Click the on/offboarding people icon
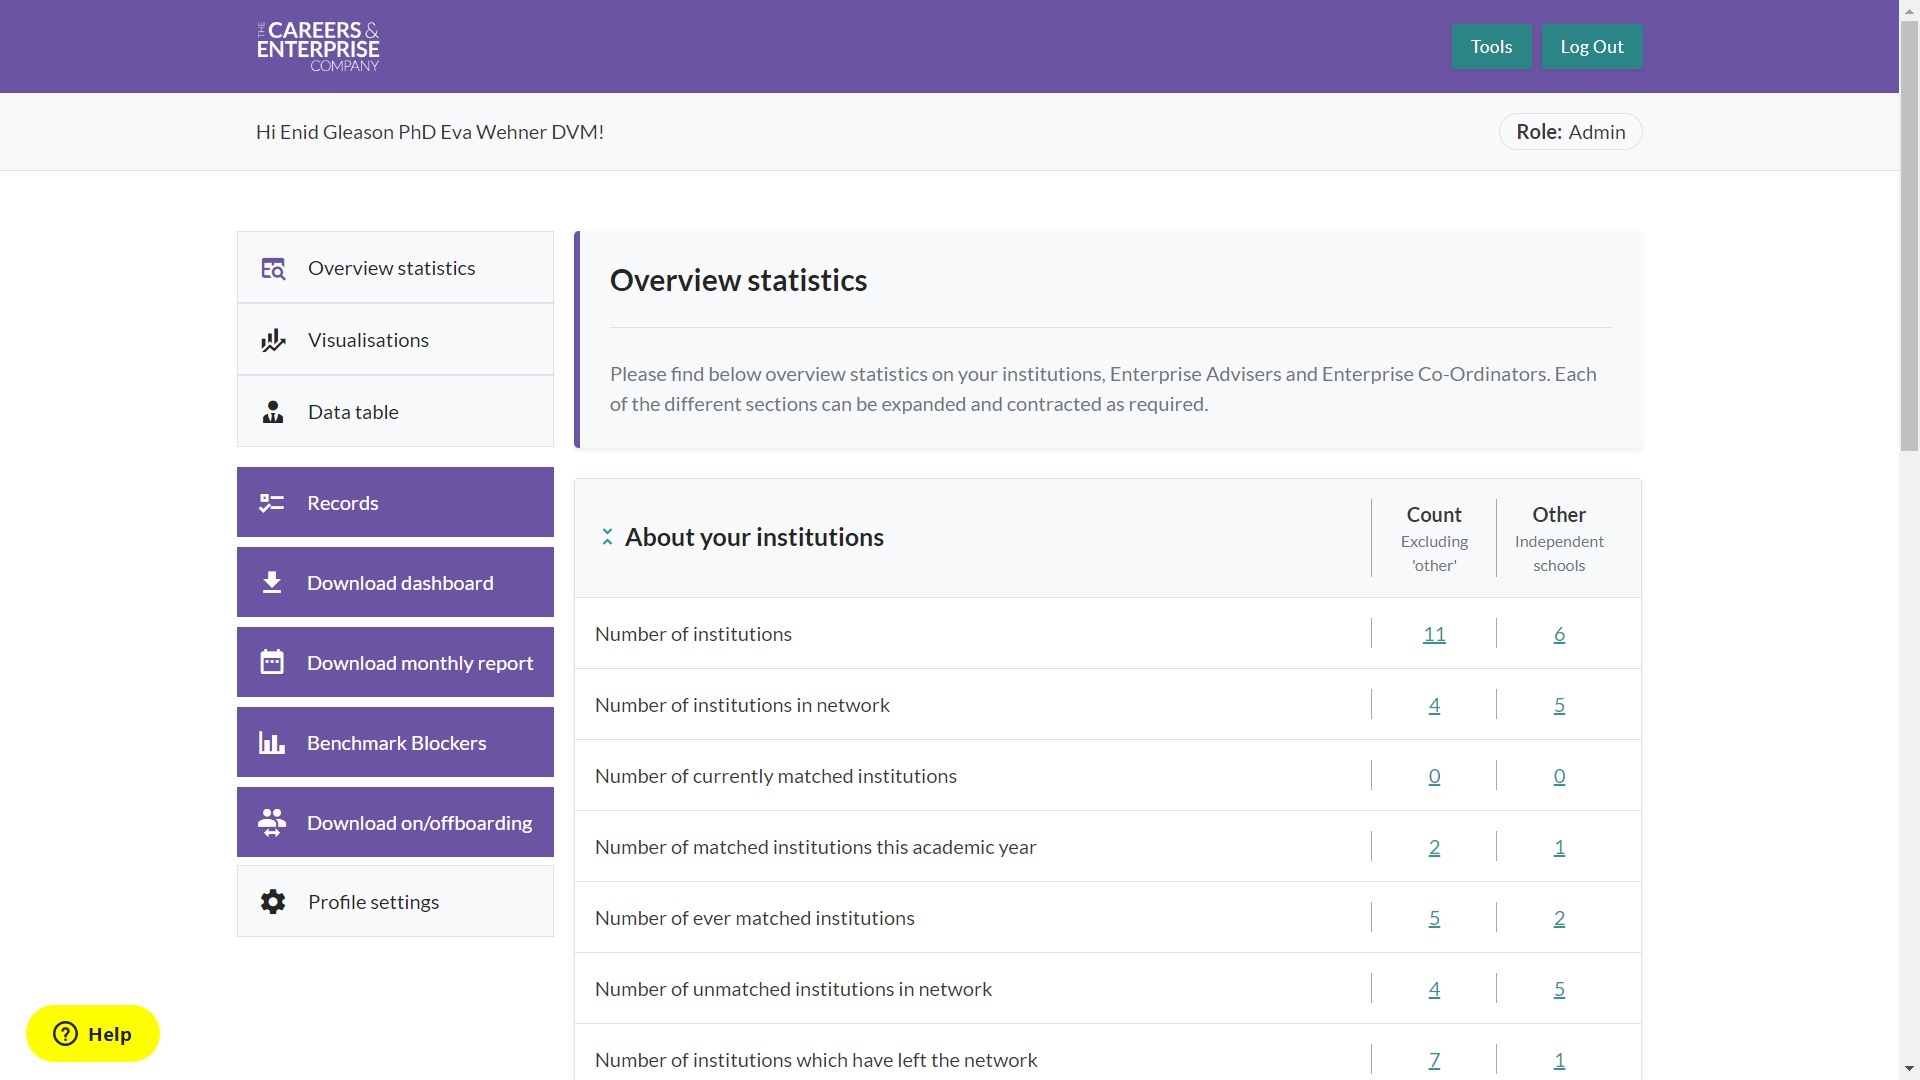1920x1080 pixels. pos(272,822)
